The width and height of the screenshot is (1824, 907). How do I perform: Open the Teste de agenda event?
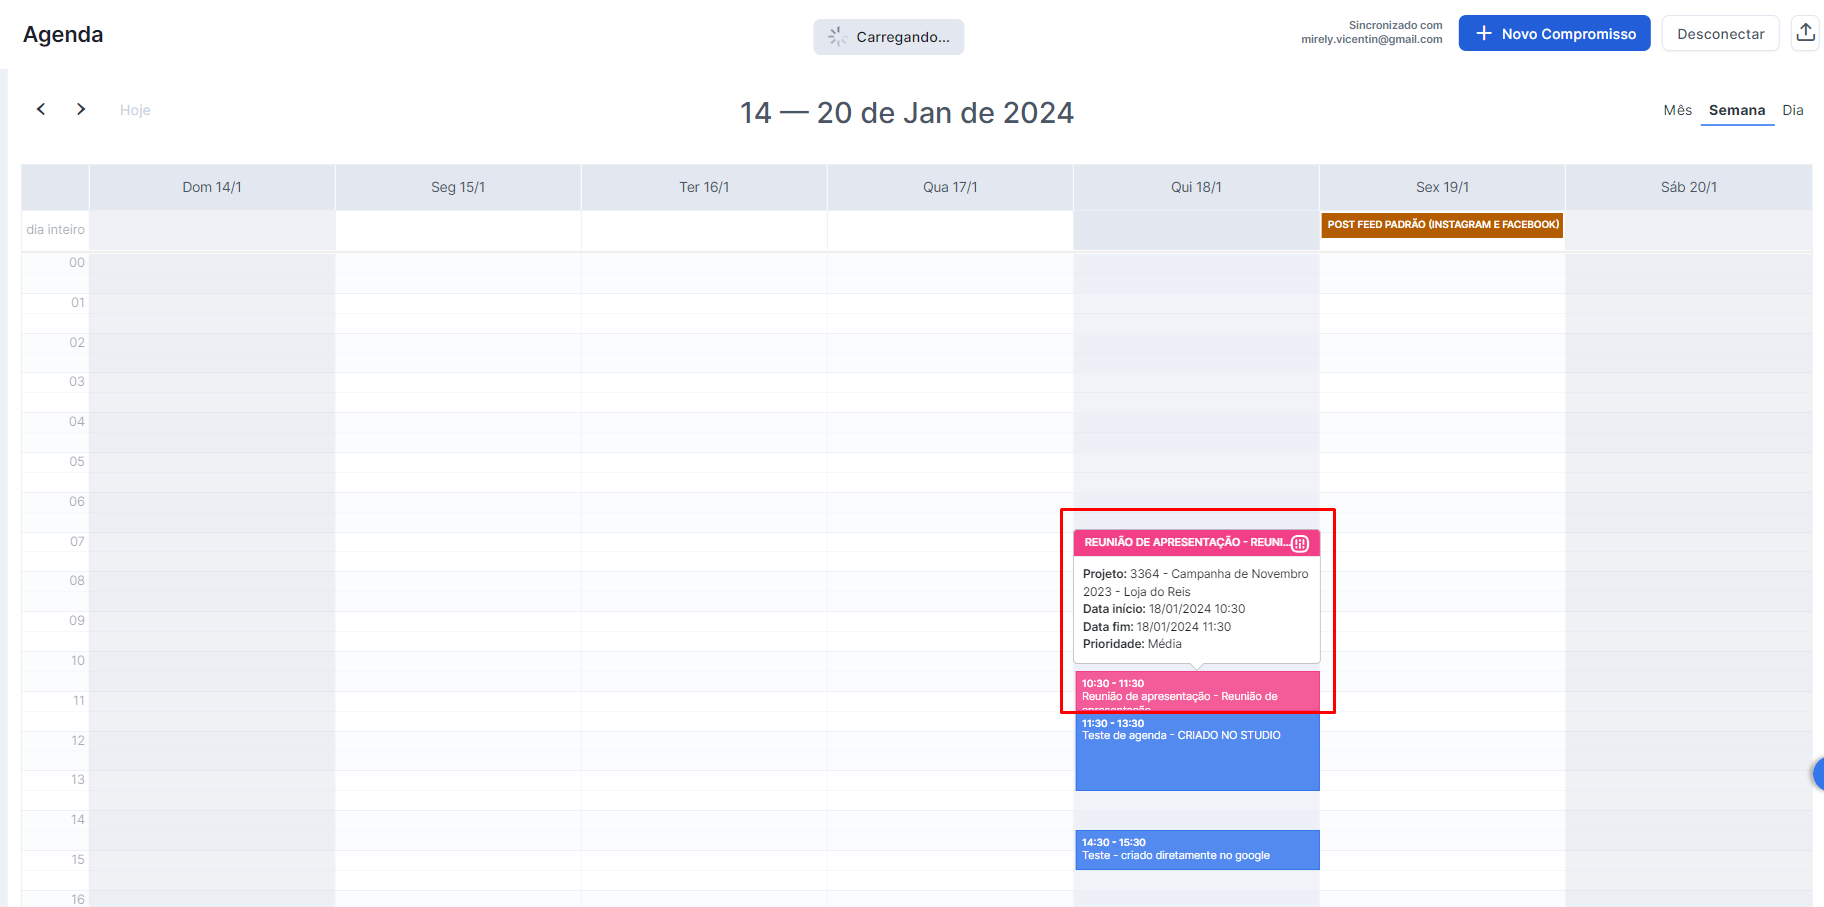[x=1197, y=751]
